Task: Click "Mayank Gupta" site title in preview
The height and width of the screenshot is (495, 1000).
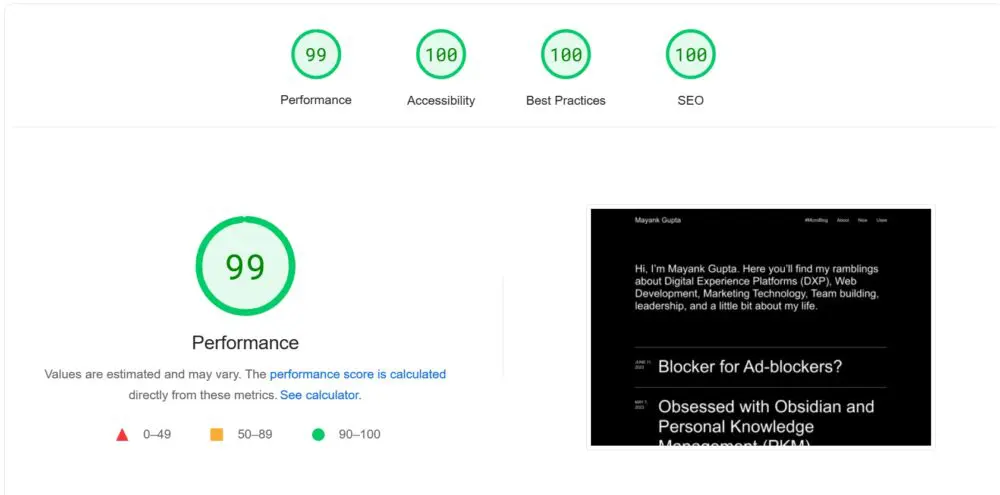Action: click(658, 220)
